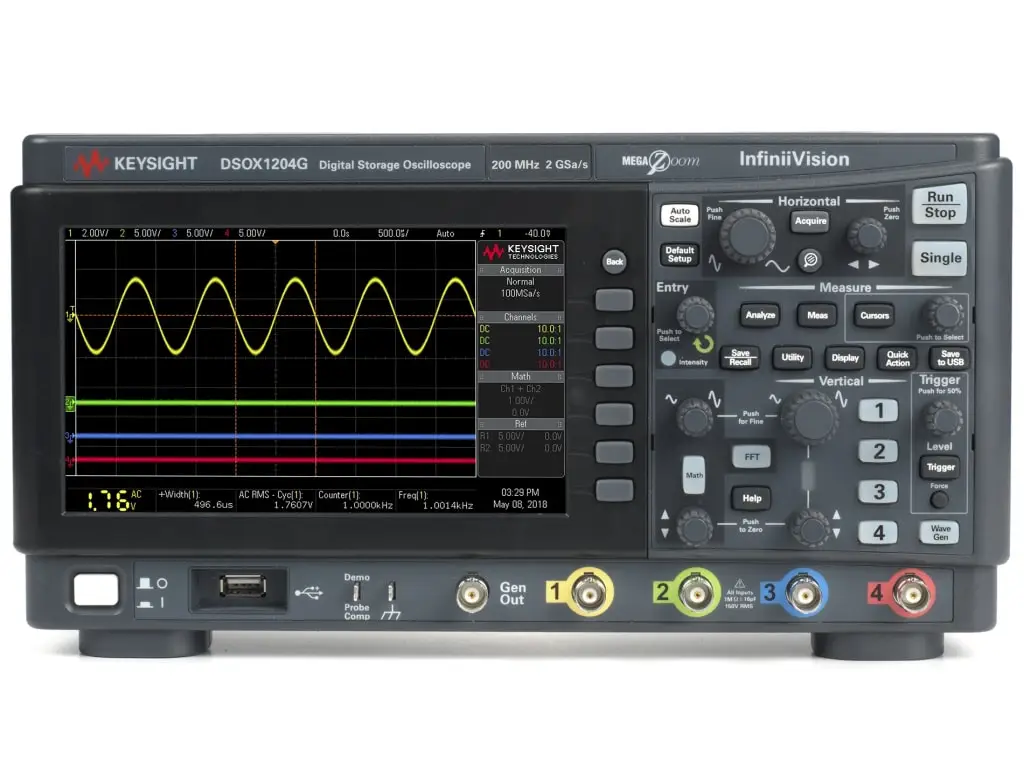Tap the large '1.76' voltmeter reading
This screenshot has width=1024, height=768.
(108, 501)
